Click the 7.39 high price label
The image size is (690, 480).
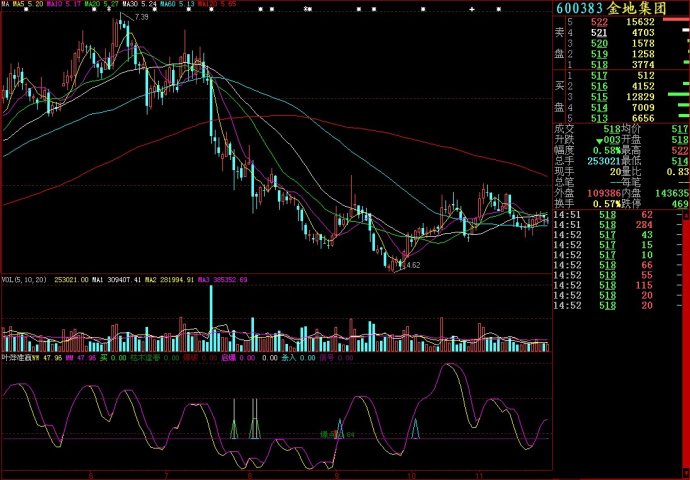142,17
